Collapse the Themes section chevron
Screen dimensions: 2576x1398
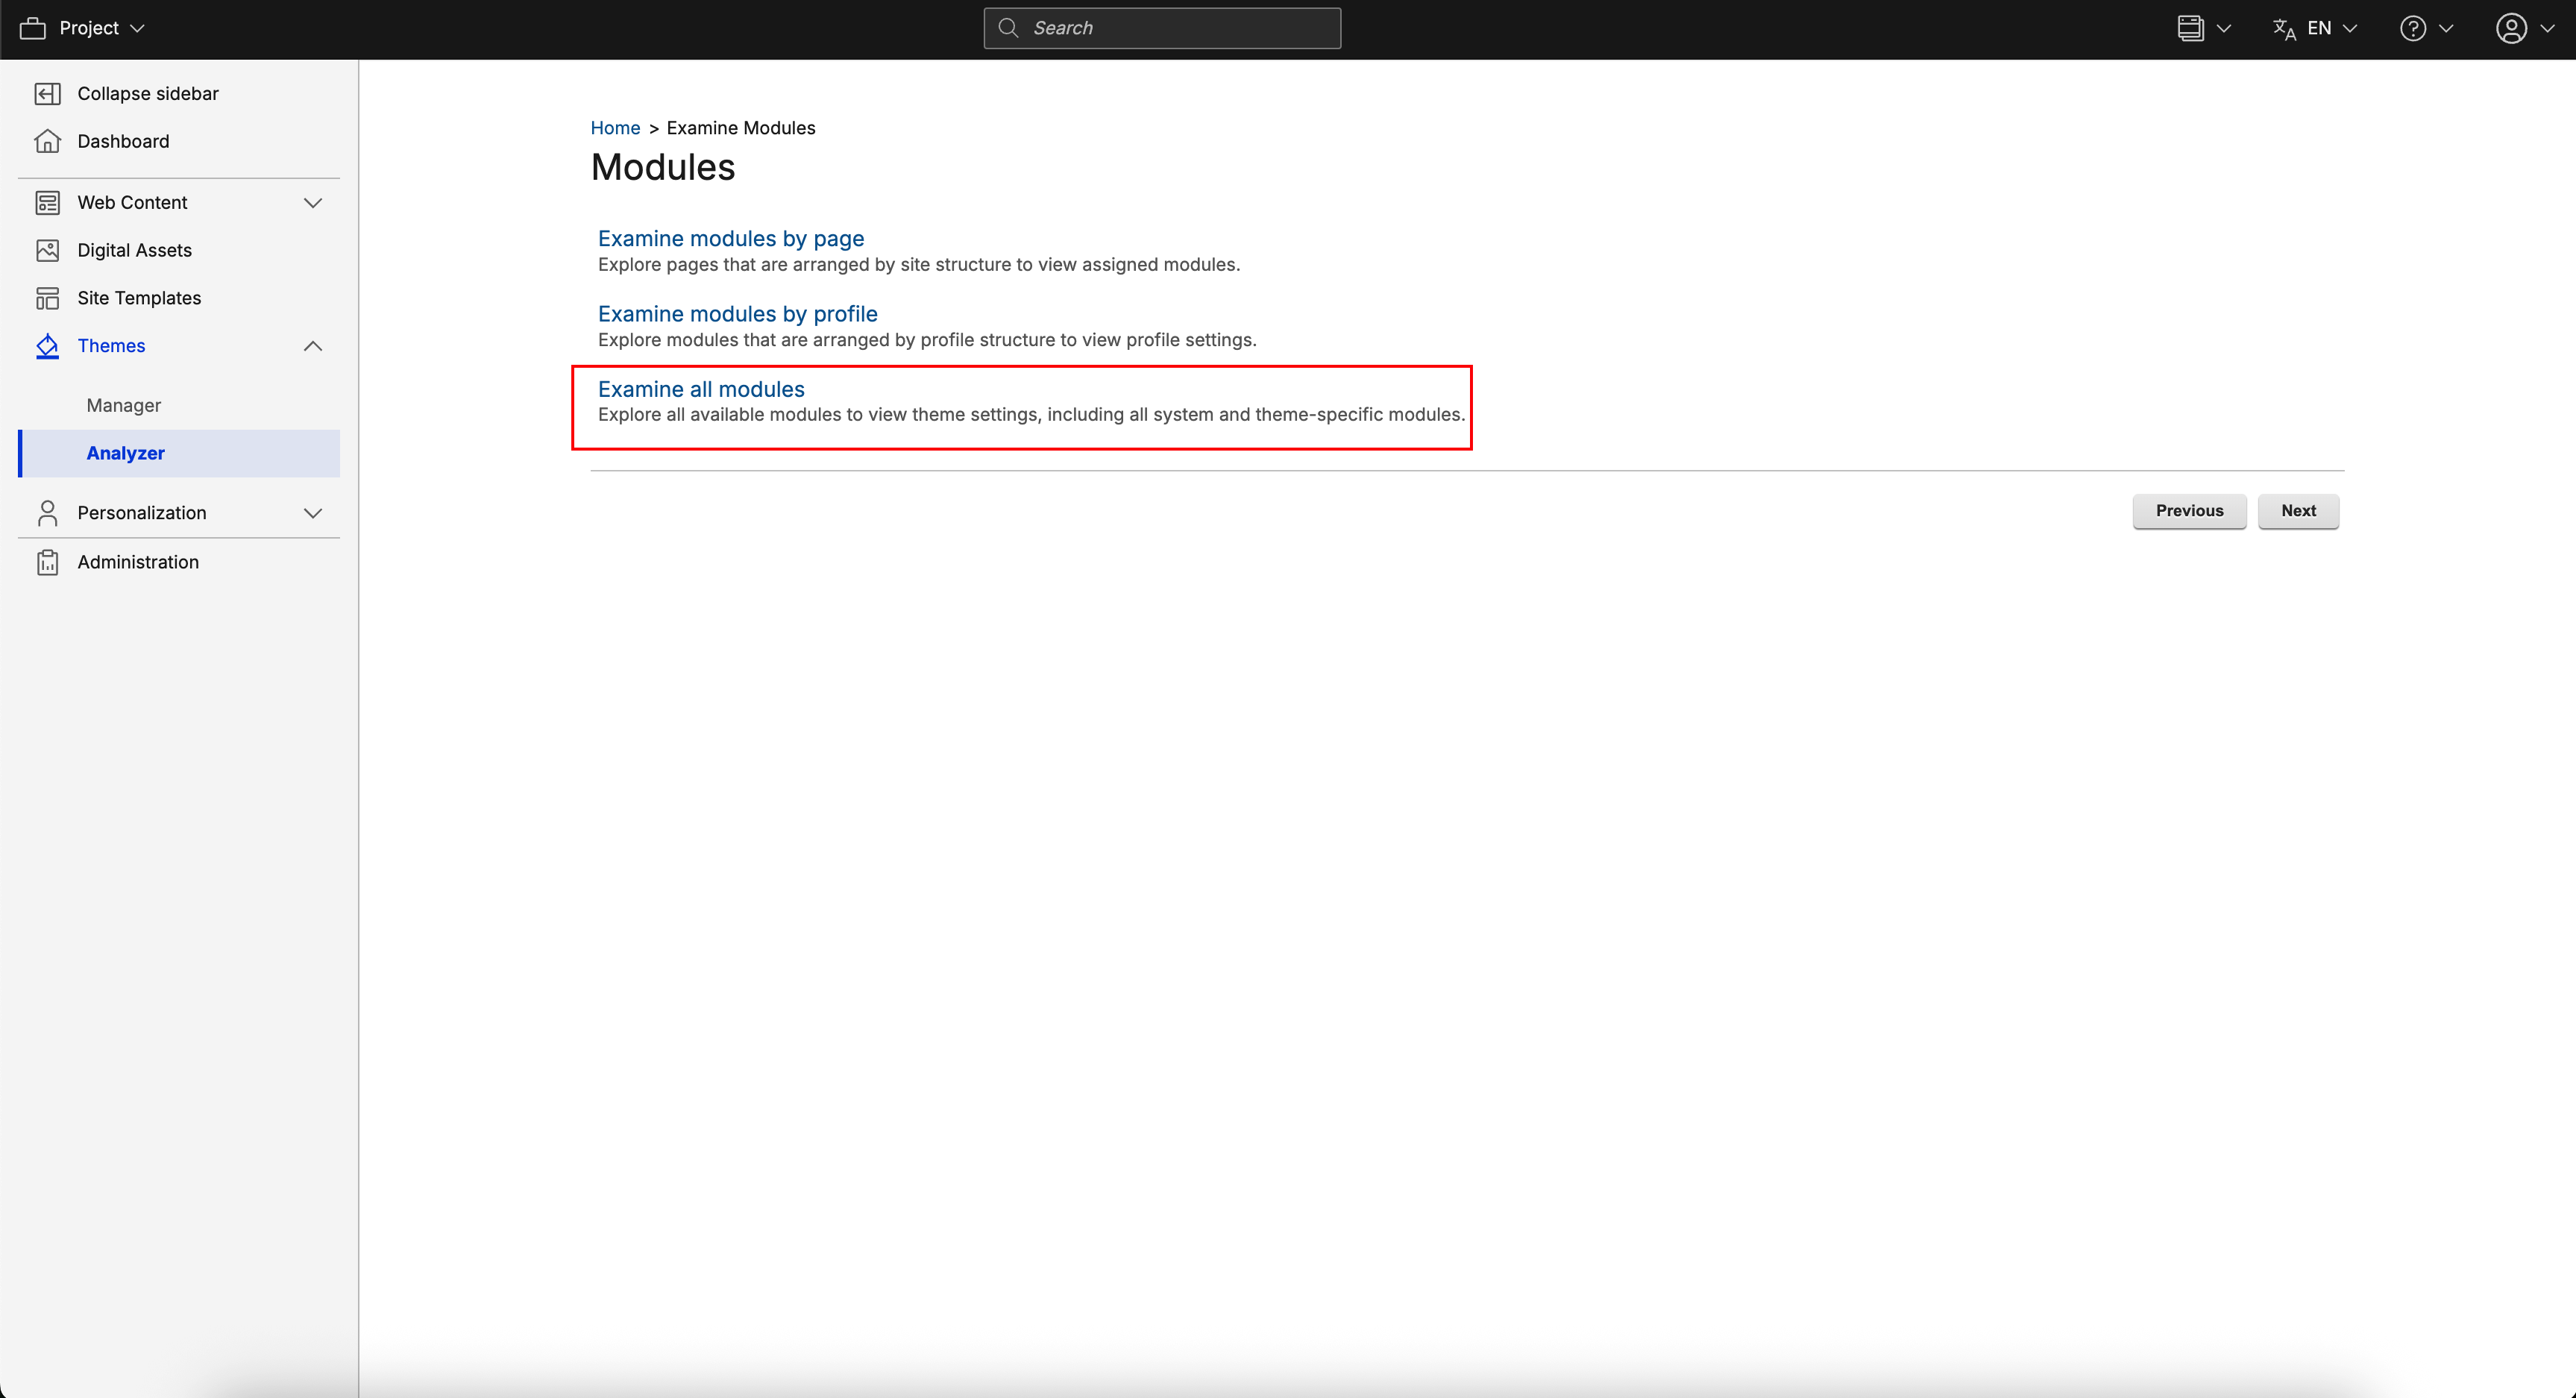click(313, 346)
